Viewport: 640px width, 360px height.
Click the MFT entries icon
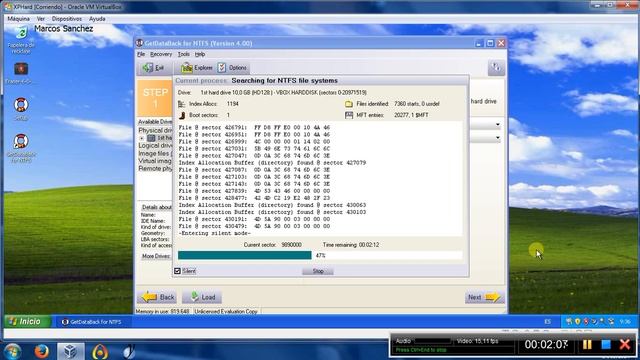tap(349, 115)
